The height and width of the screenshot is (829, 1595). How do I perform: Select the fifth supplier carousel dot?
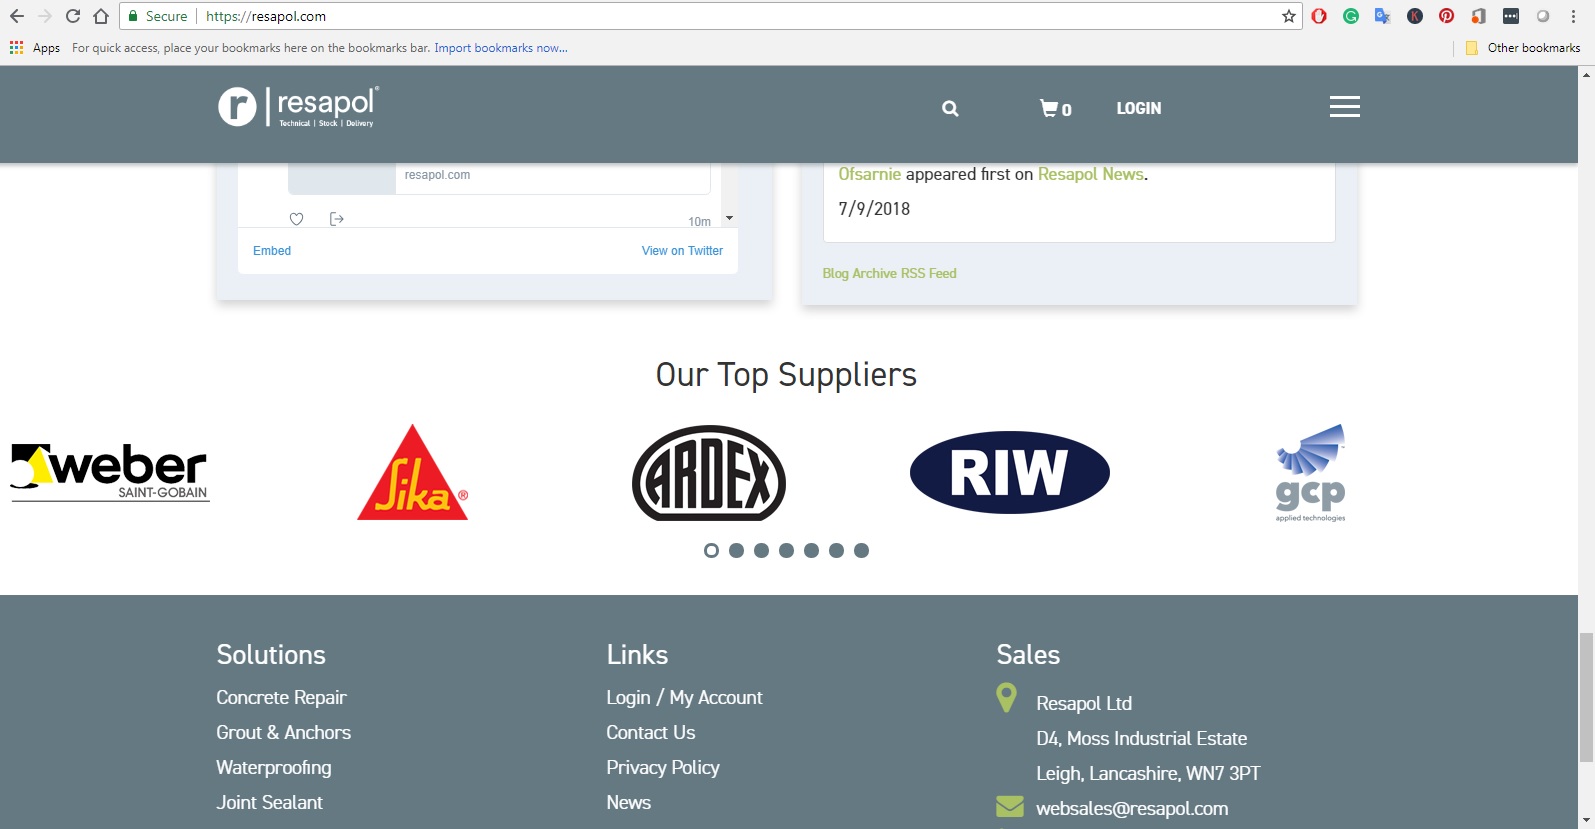pos(811,550)
